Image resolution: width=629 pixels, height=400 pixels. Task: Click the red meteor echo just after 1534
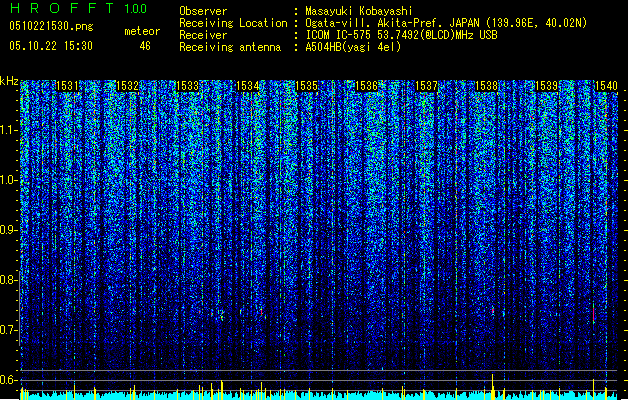262,312
